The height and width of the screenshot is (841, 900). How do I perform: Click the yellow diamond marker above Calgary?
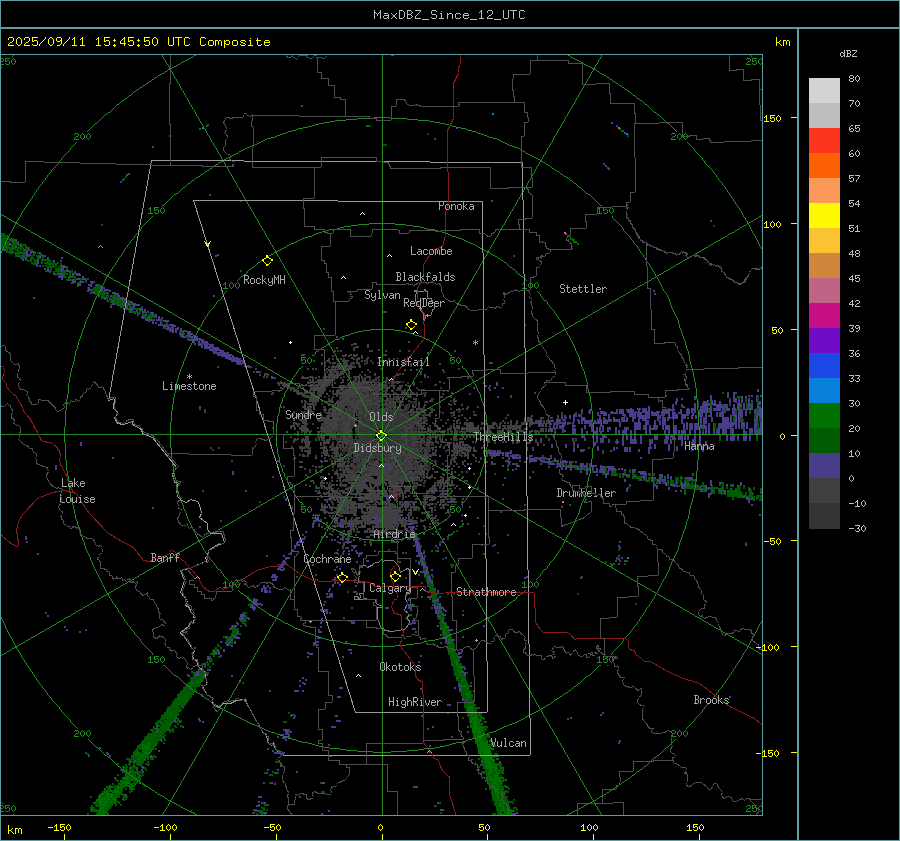click(395, 576)
